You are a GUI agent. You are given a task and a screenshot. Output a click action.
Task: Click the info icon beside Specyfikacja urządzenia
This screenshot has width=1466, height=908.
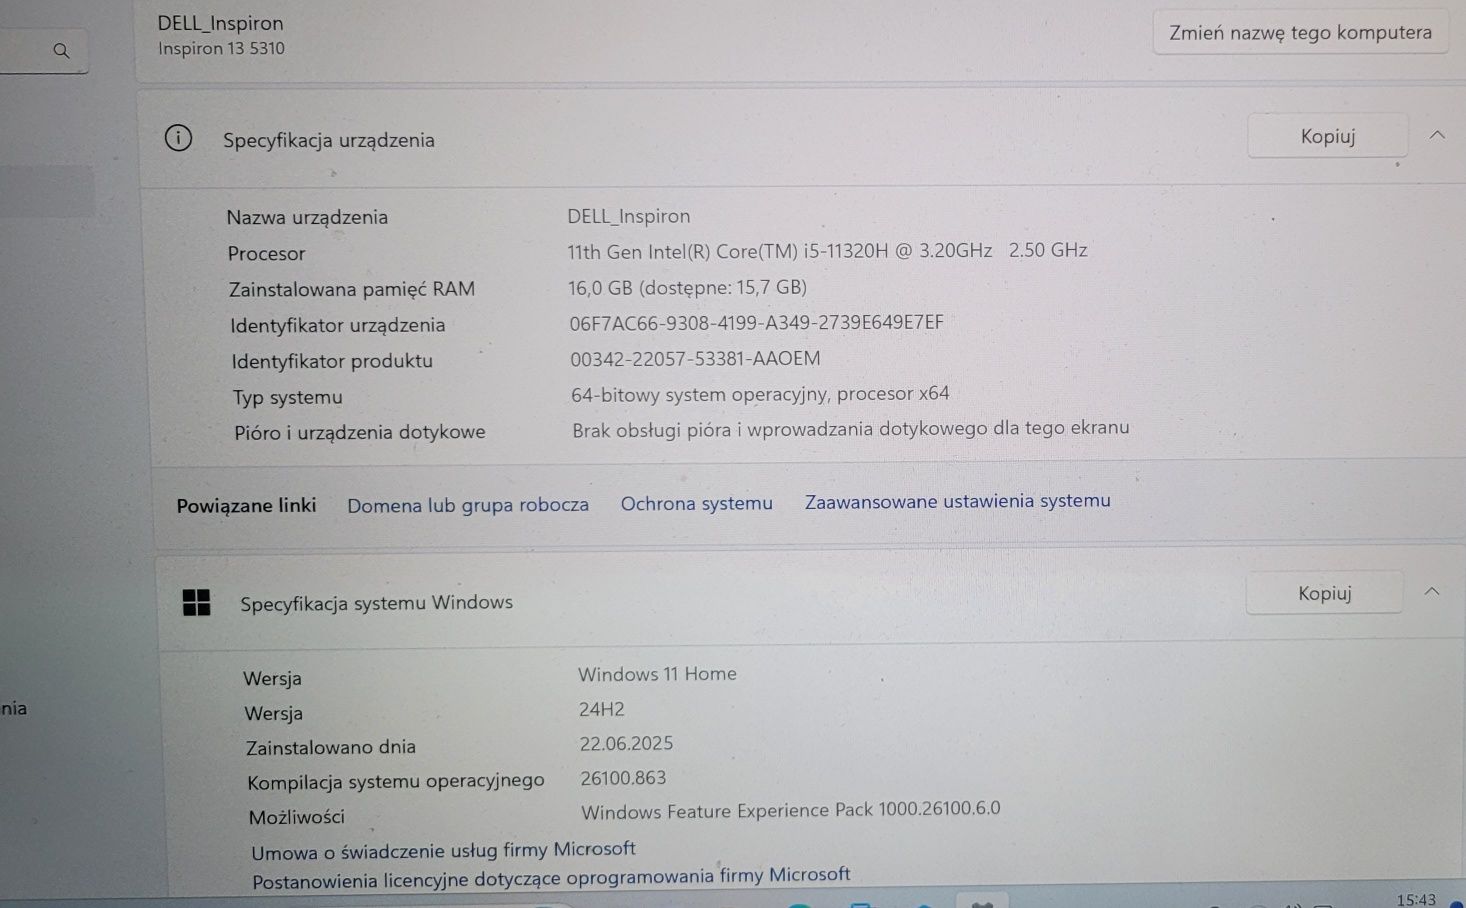178,138
